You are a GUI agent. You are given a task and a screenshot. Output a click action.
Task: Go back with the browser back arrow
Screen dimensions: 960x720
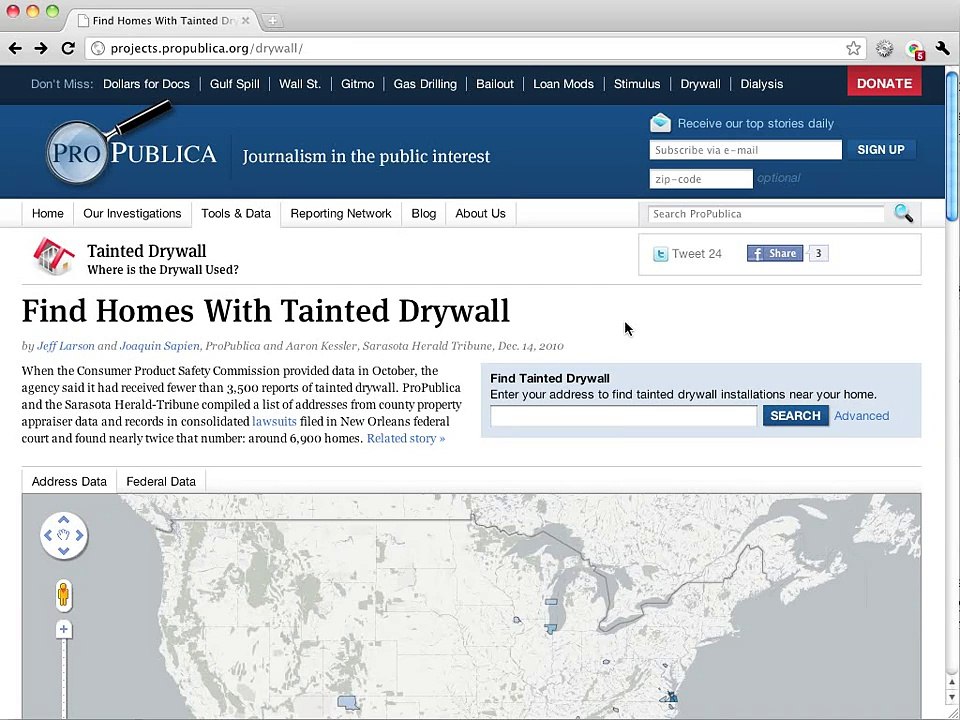(x=15, y=48)
